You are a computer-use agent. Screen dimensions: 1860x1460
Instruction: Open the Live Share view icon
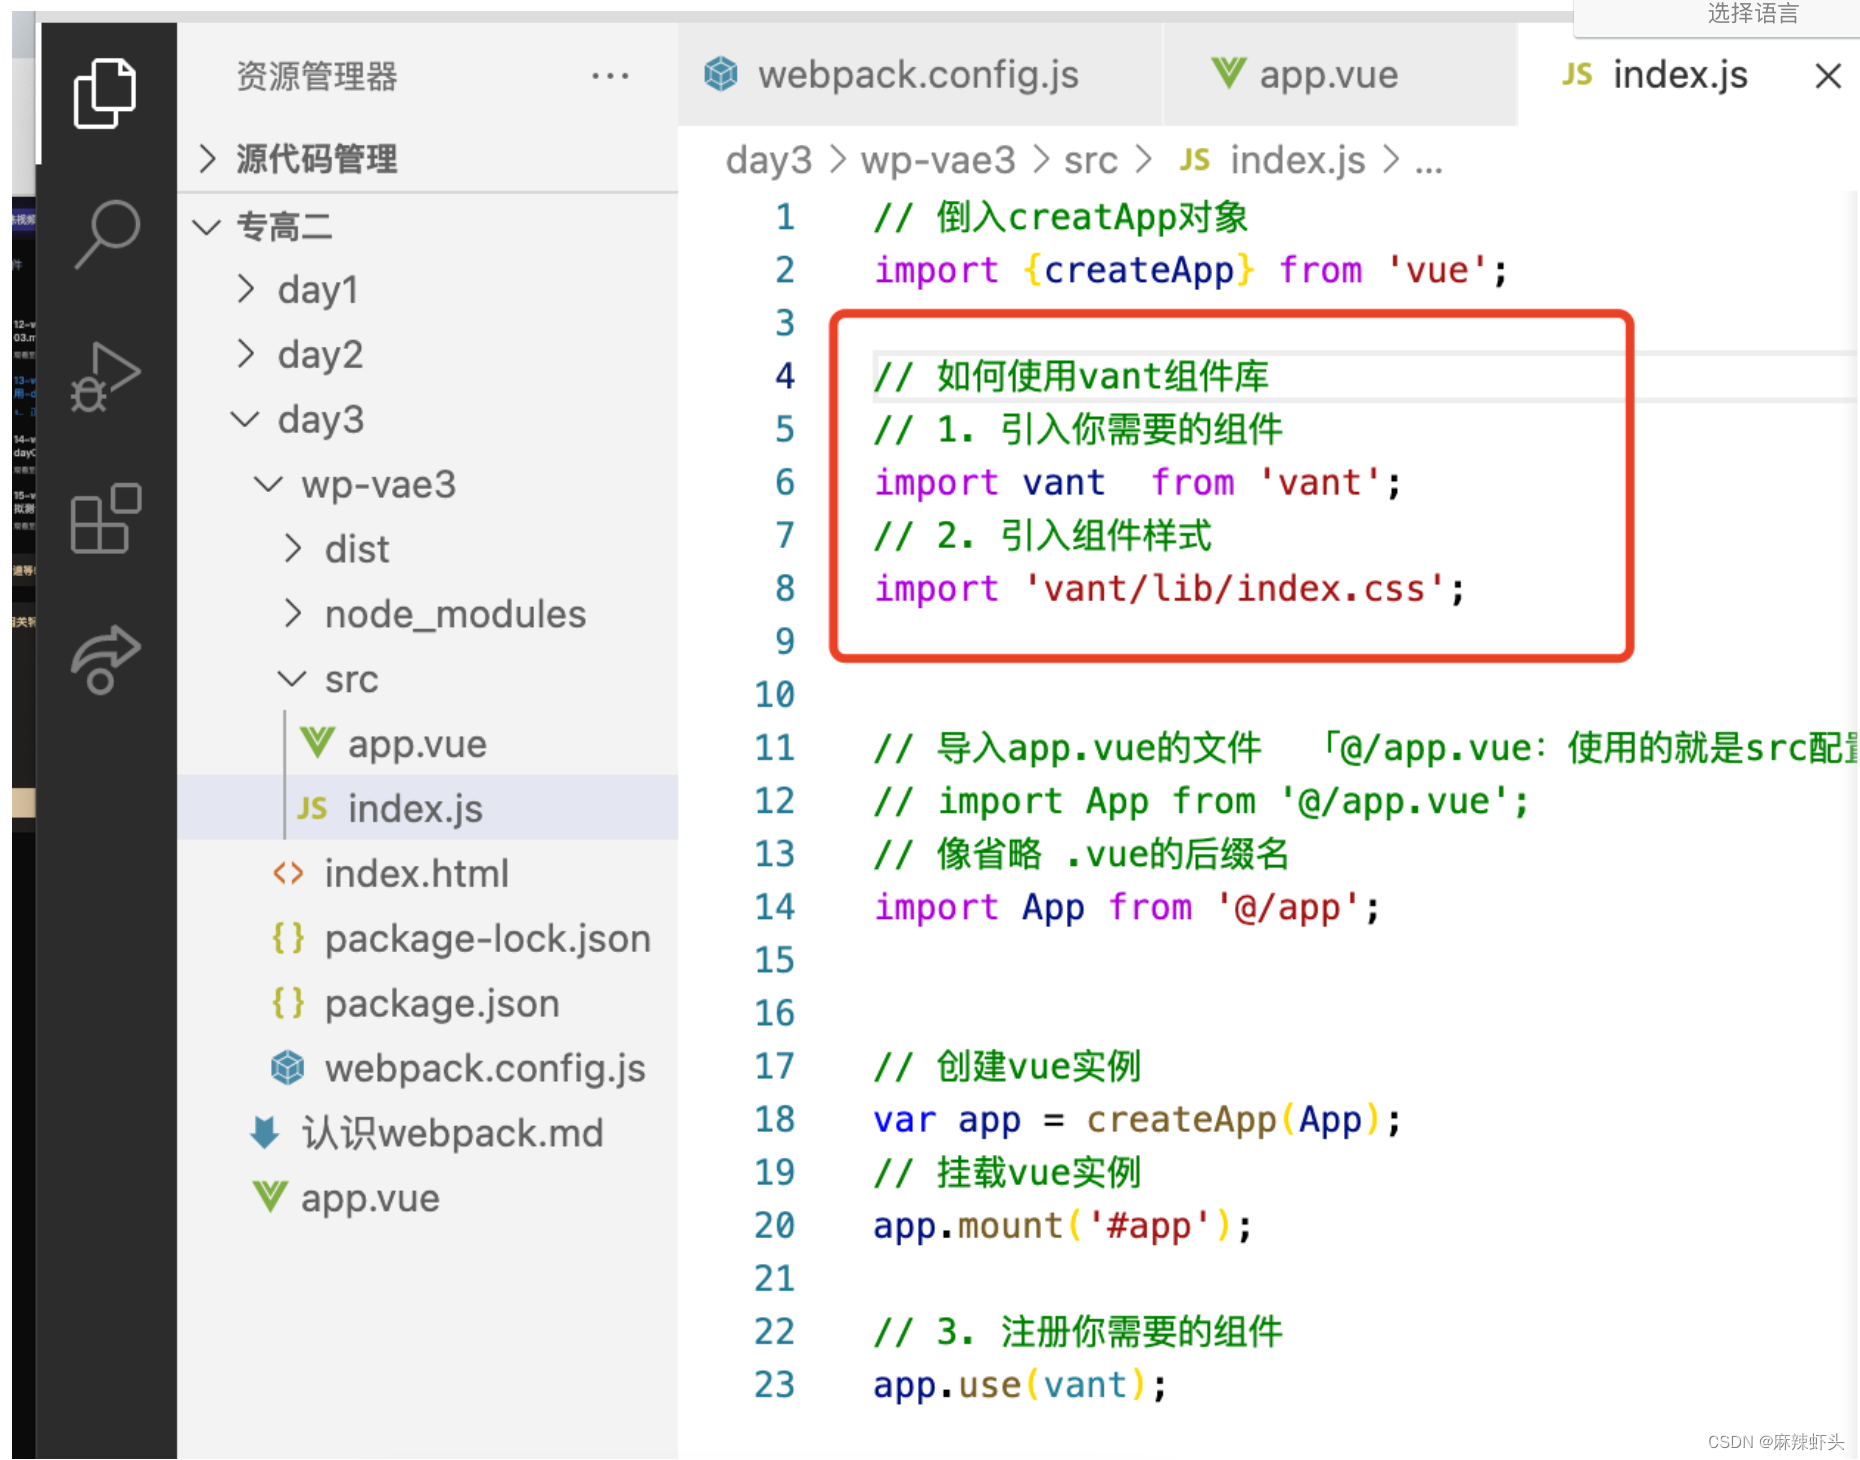pyautogui.click(x=105, y=659)
